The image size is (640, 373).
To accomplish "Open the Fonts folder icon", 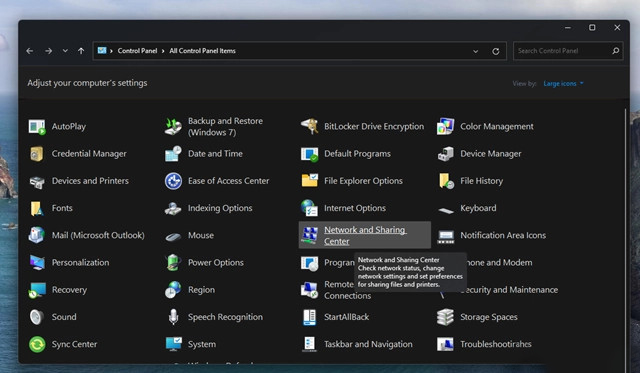I will 37,208.
